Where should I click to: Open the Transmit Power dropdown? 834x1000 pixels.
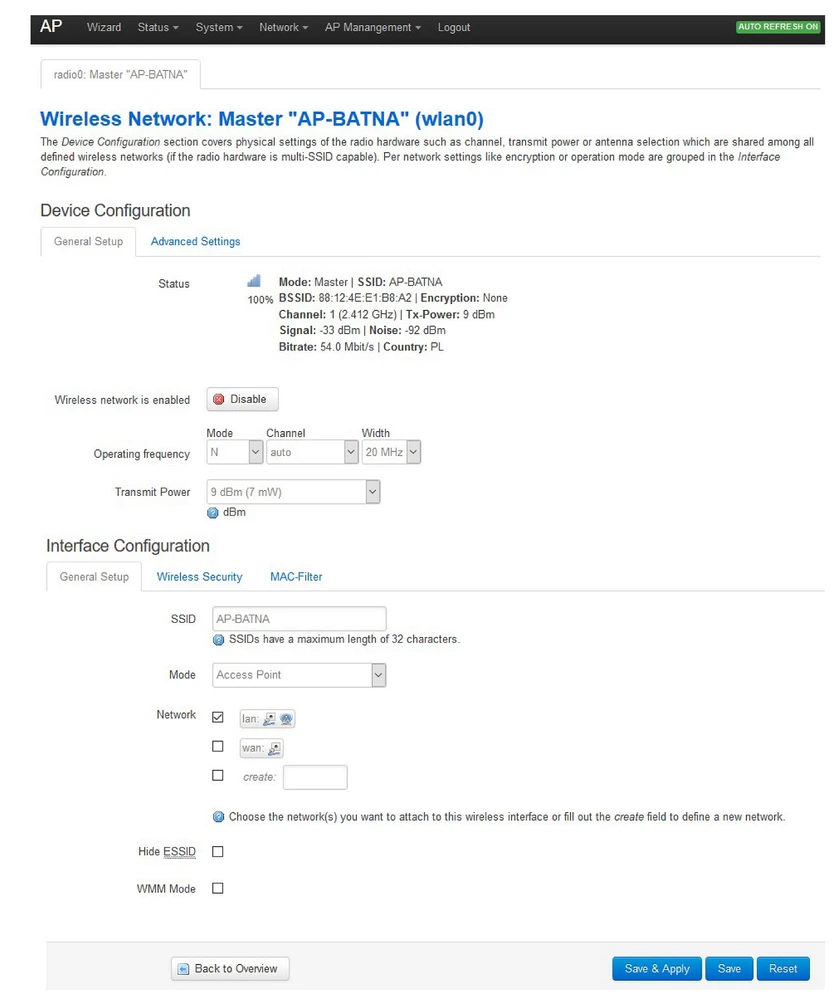tap(293, 492)
